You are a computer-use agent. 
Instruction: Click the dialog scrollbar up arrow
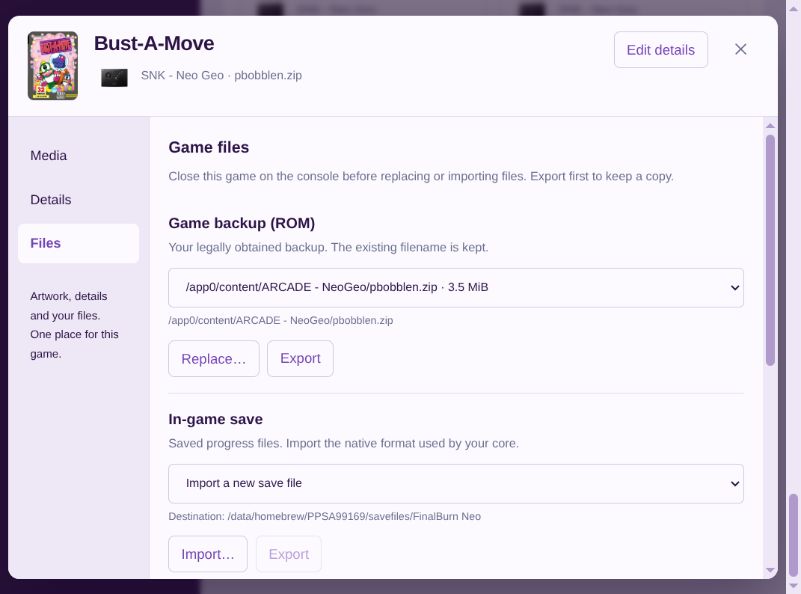pyautogui.click(x=770, y=126)
